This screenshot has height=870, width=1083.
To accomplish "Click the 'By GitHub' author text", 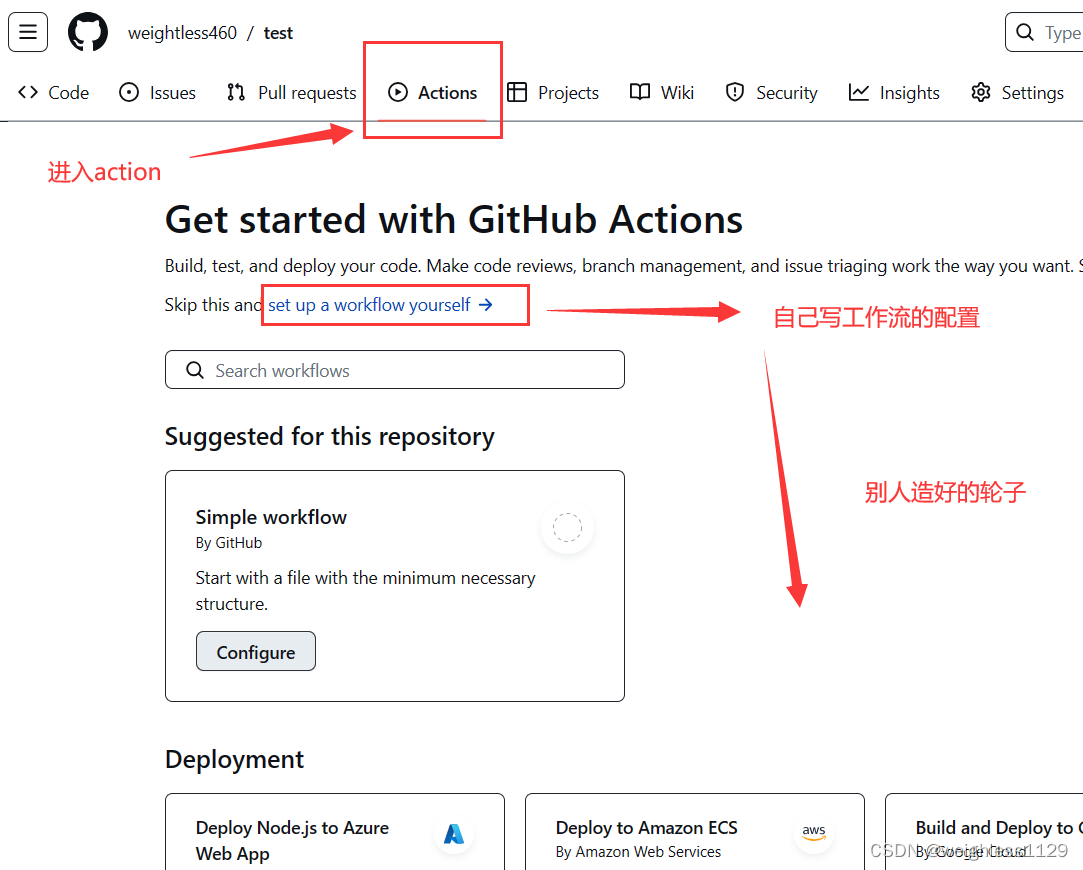I will (229, 543).
